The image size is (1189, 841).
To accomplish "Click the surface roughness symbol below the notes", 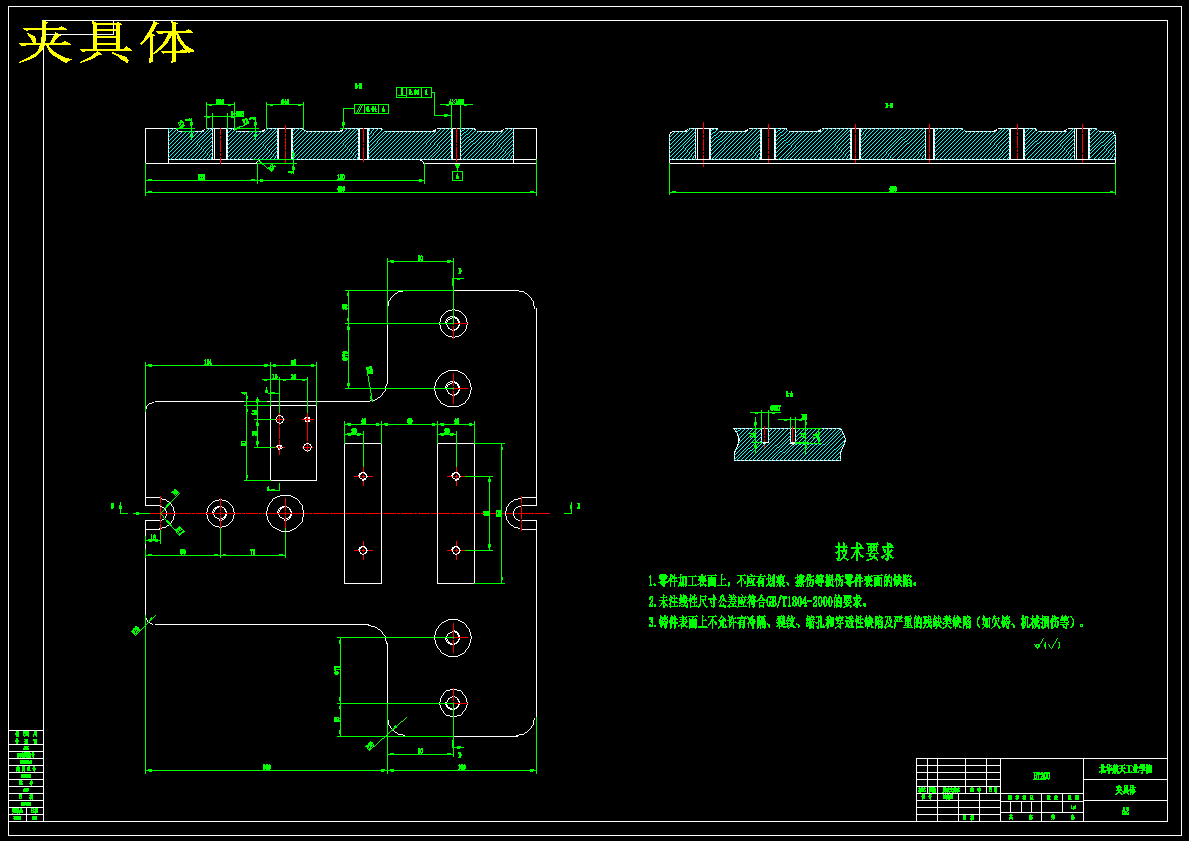I will coord(1047,645).
